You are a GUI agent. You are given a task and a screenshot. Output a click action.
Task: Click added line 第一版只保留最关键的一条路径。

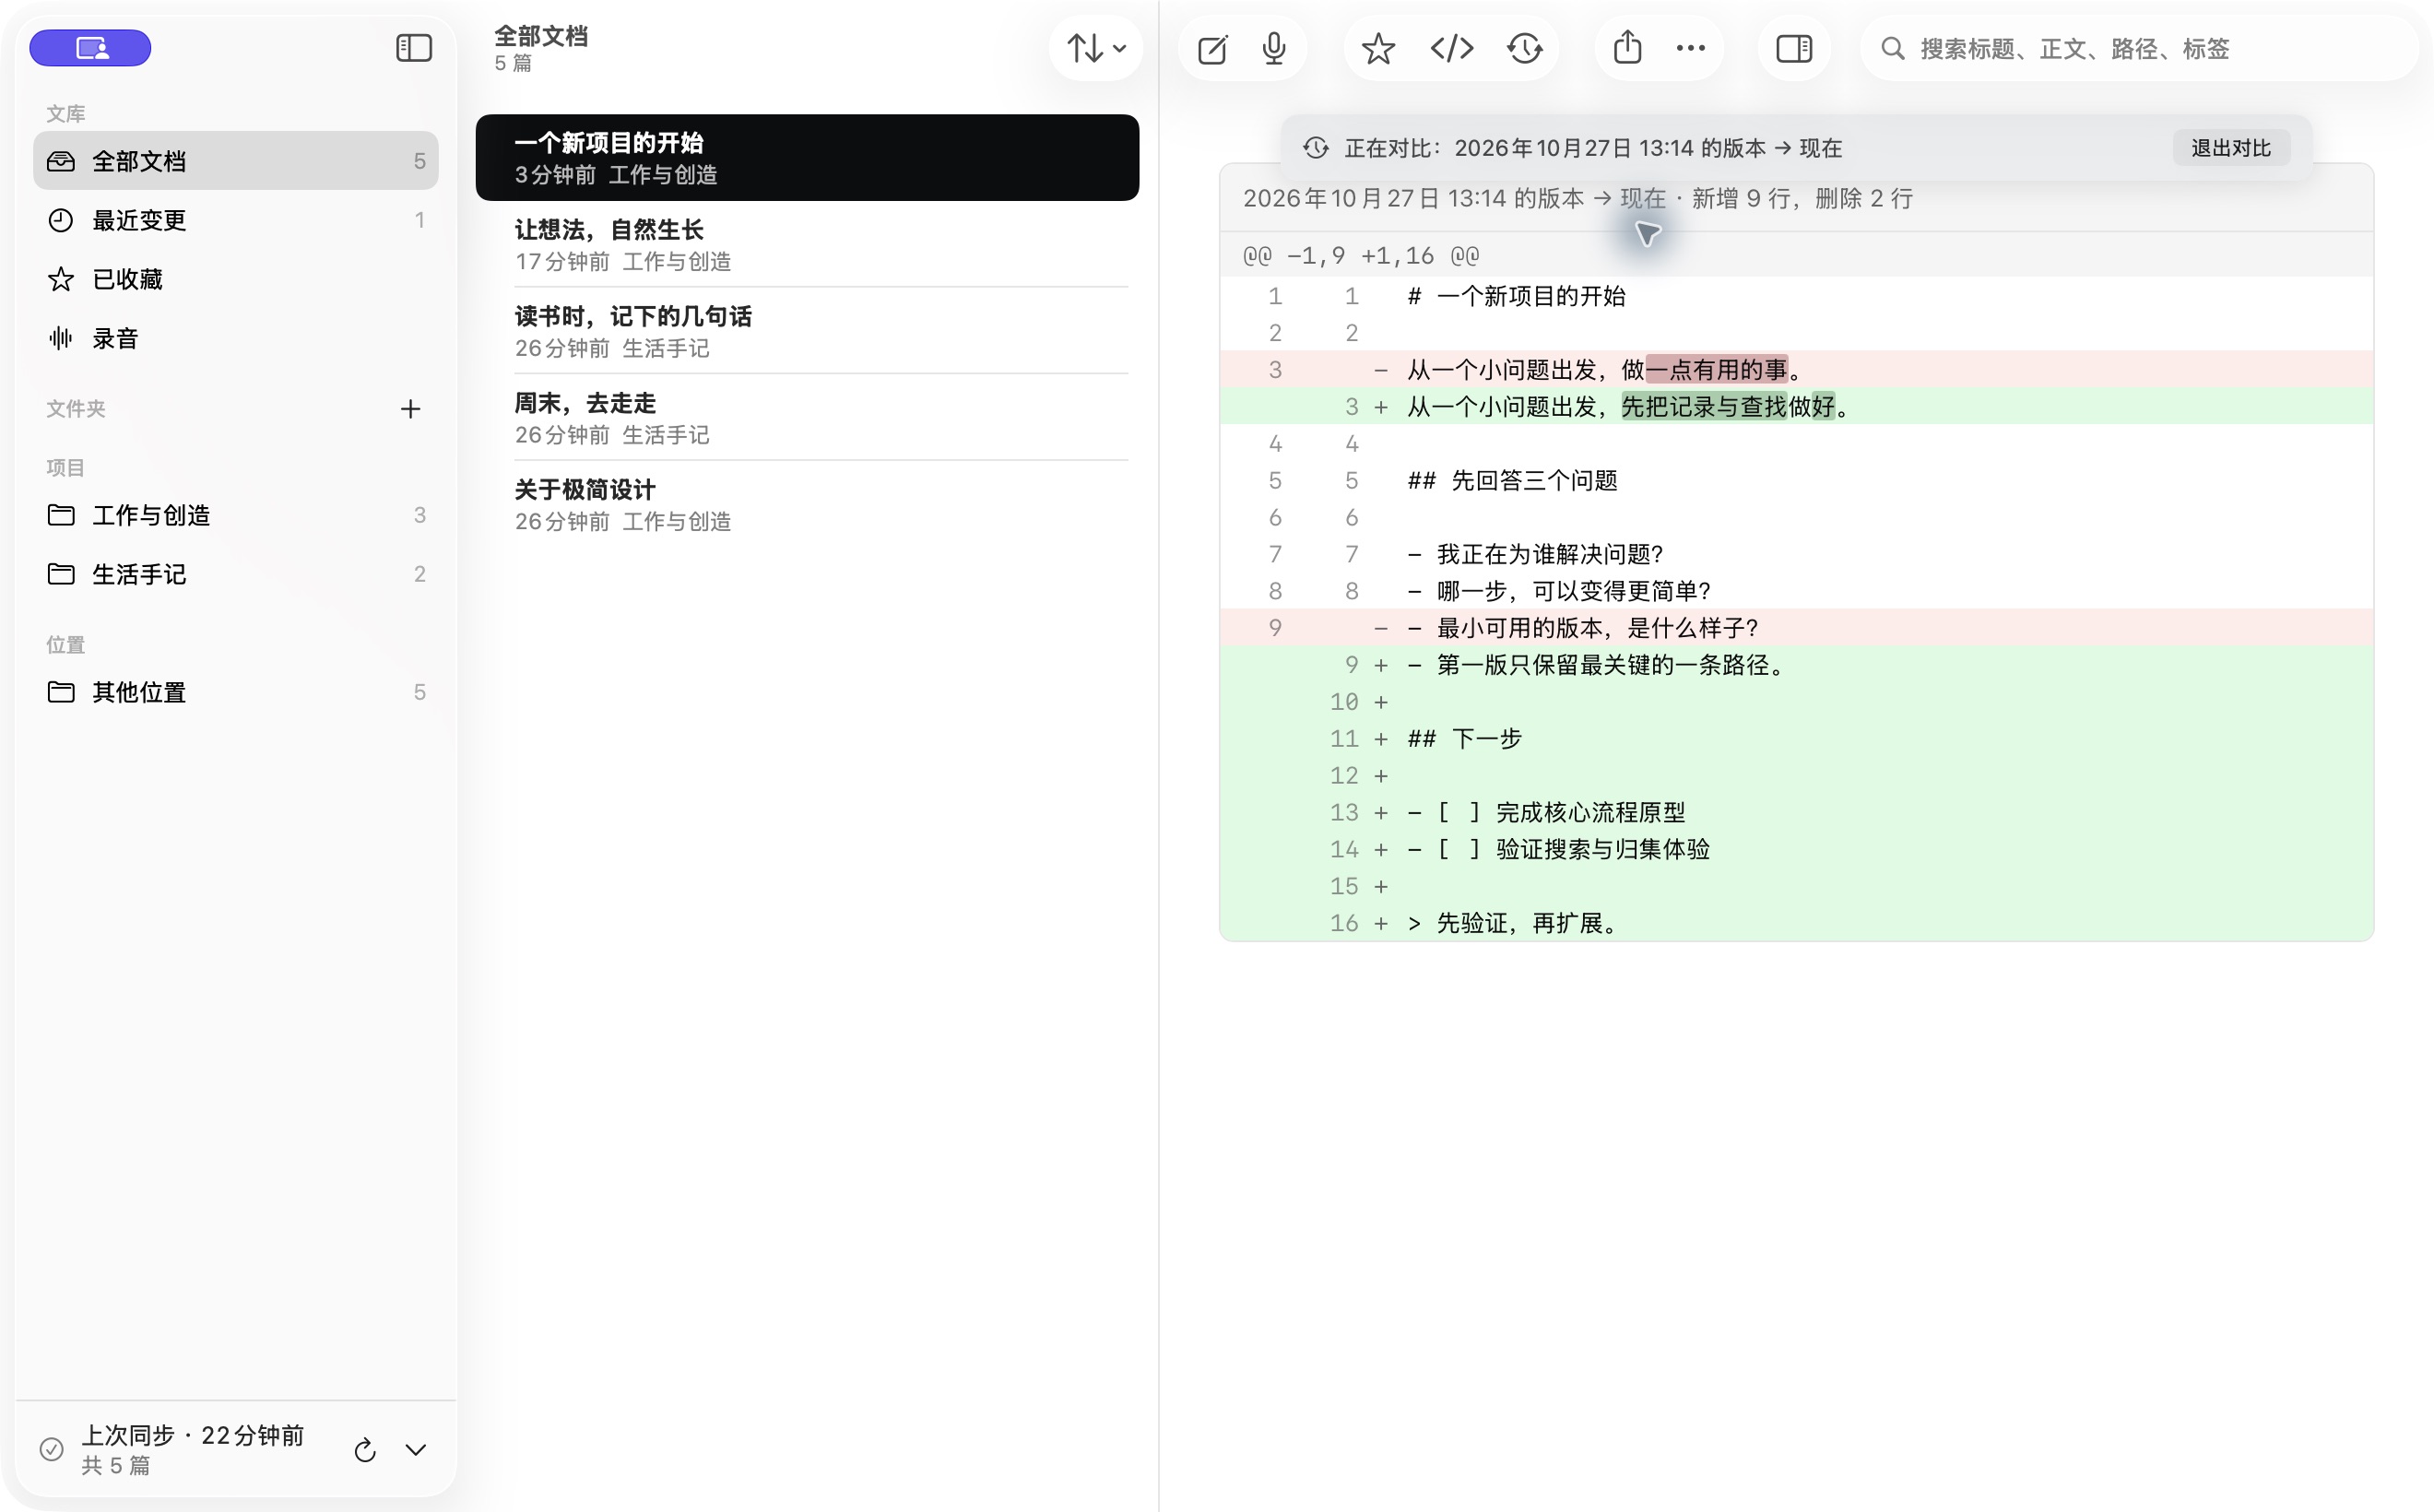(x=1796, y=665)
